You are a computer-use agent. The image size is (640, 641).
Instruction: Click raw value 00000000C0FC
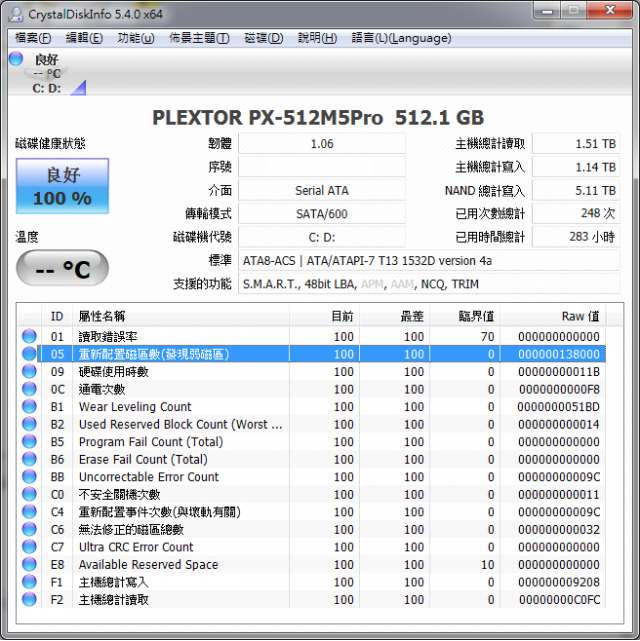click(559, 600)
